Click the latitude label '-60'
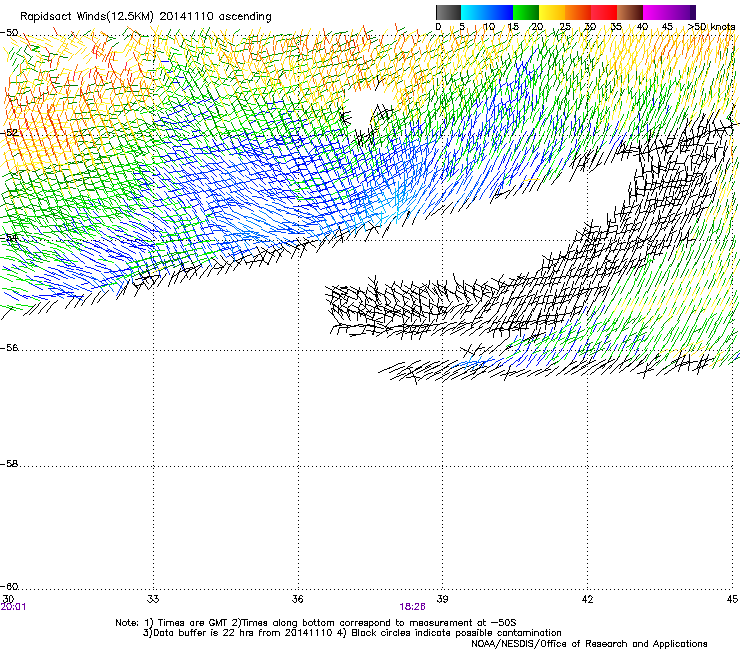The height and width of the screenshot is (650, 740). pos(9,587)
